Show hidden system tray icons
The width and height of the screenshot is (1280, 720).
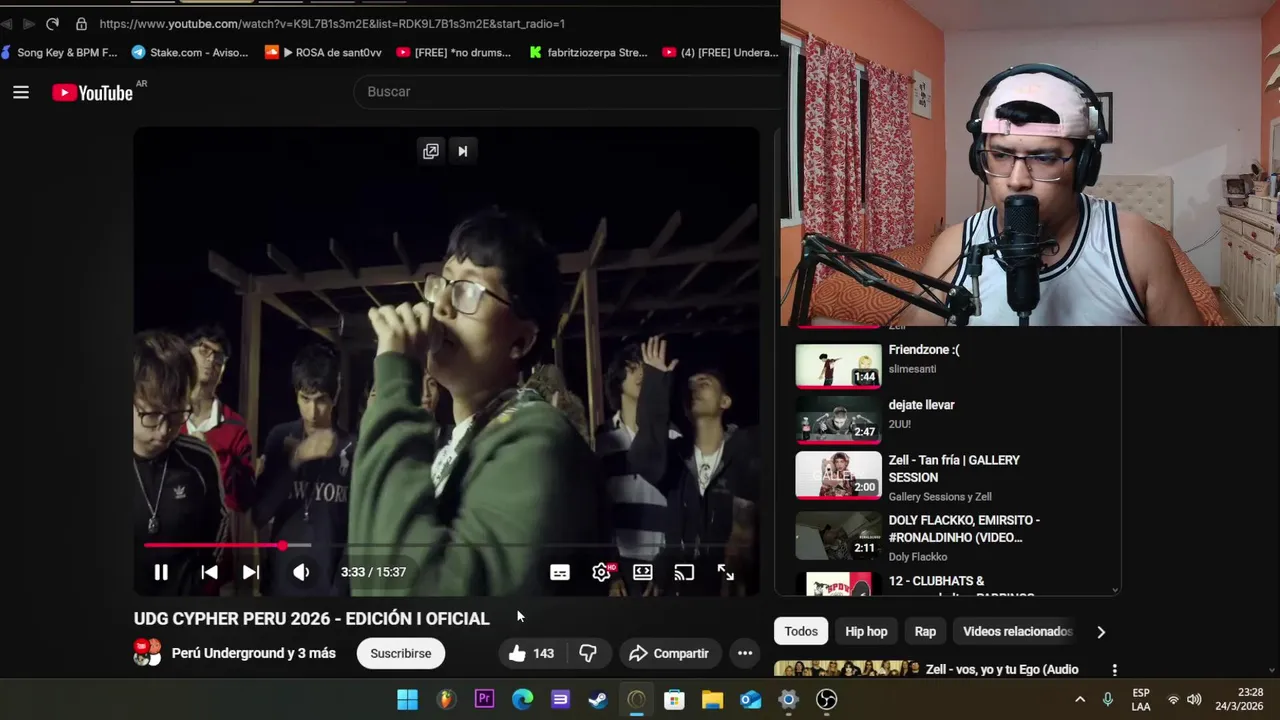(x=1080, y=699)
